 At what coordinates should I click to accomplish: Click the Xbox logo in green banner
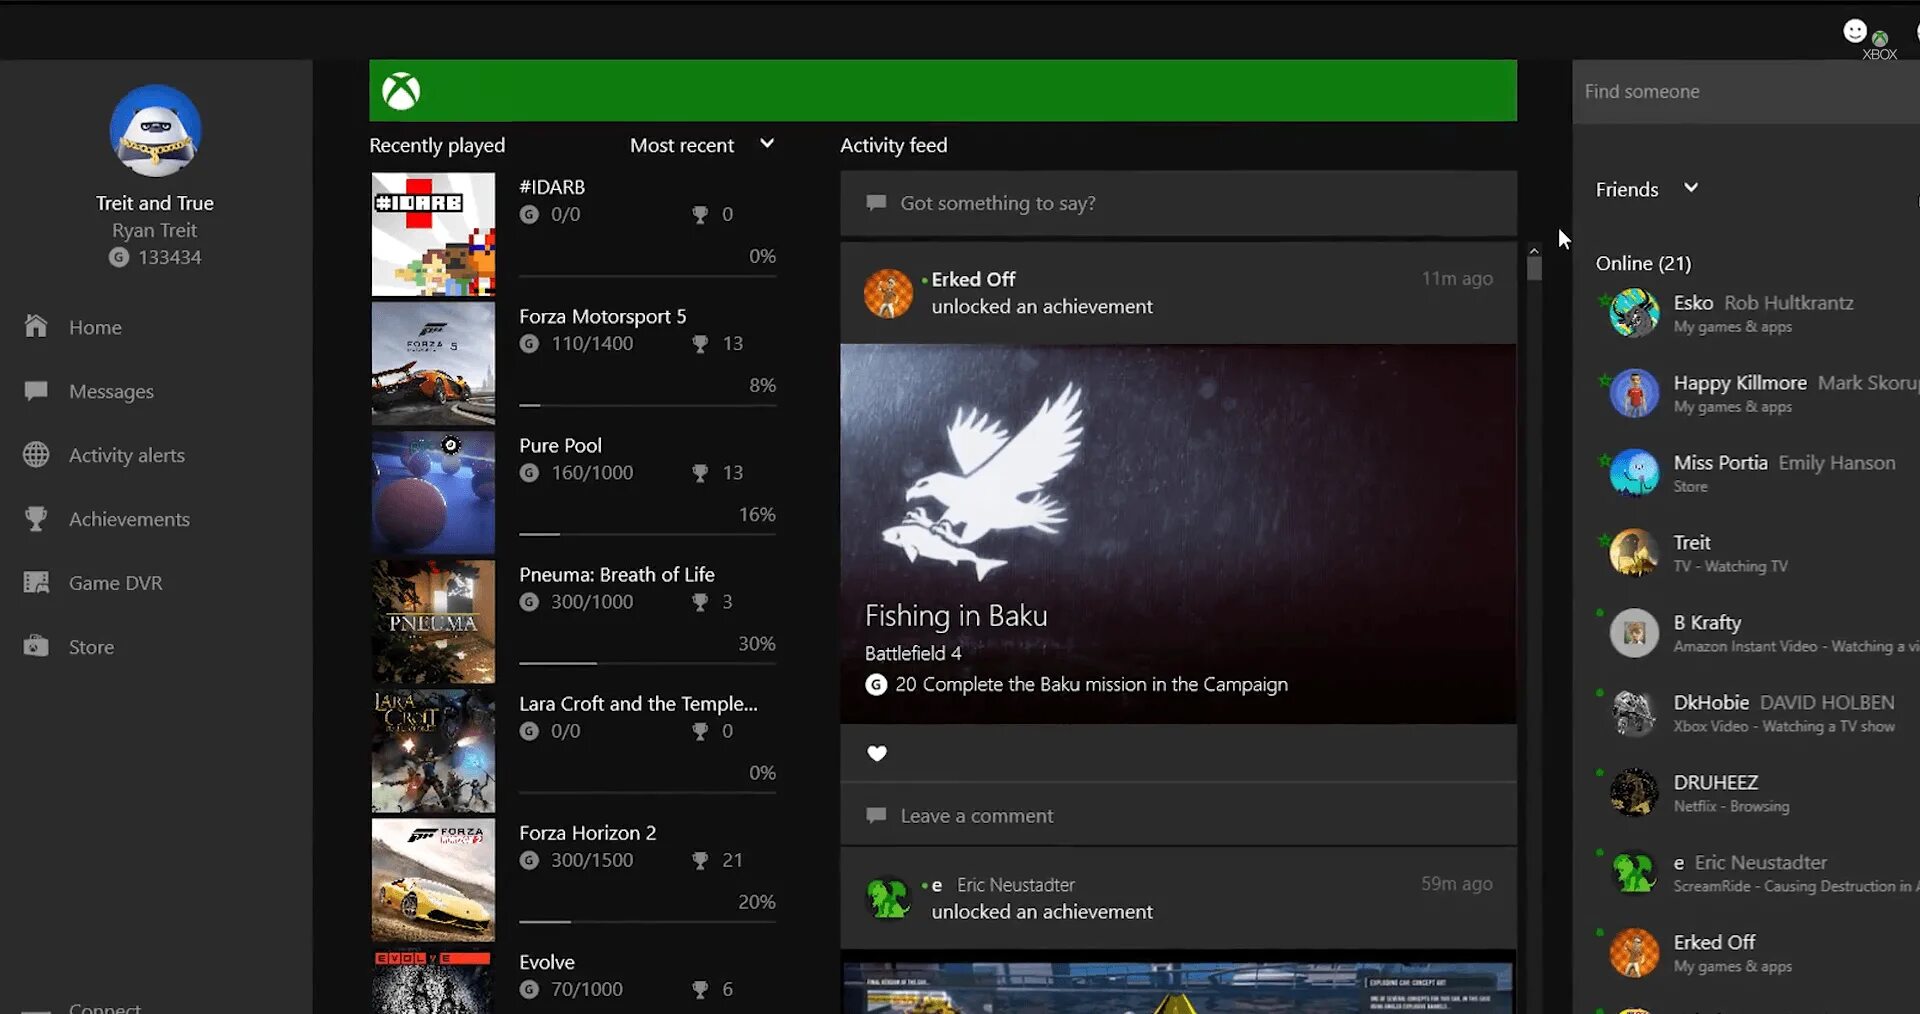coord(401,91)
